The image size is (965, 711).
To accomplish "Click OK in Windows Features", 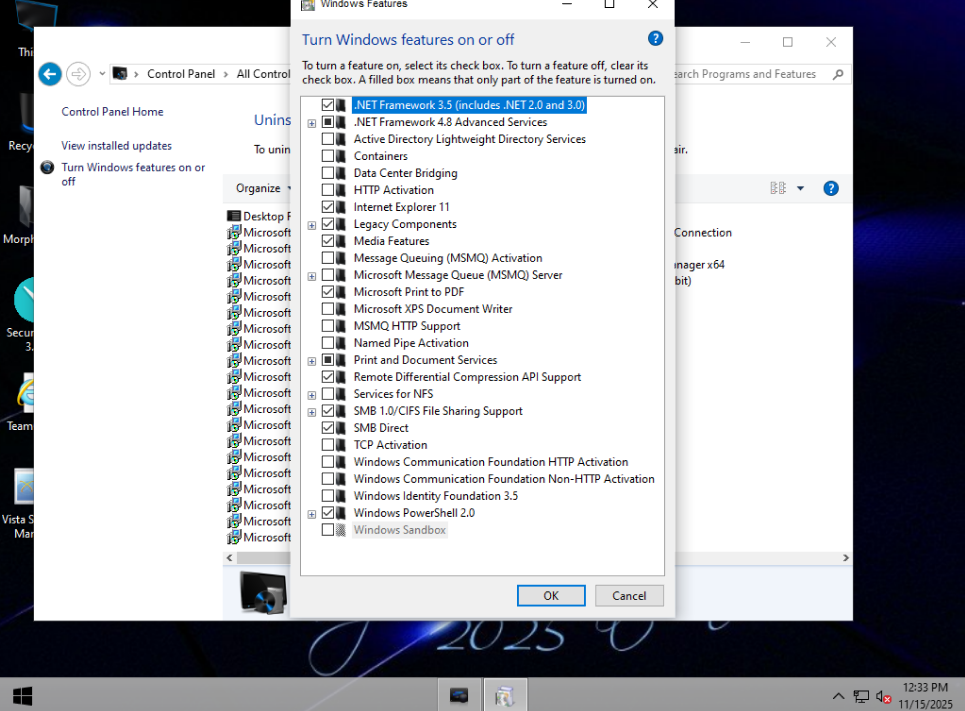I will 551,596.
